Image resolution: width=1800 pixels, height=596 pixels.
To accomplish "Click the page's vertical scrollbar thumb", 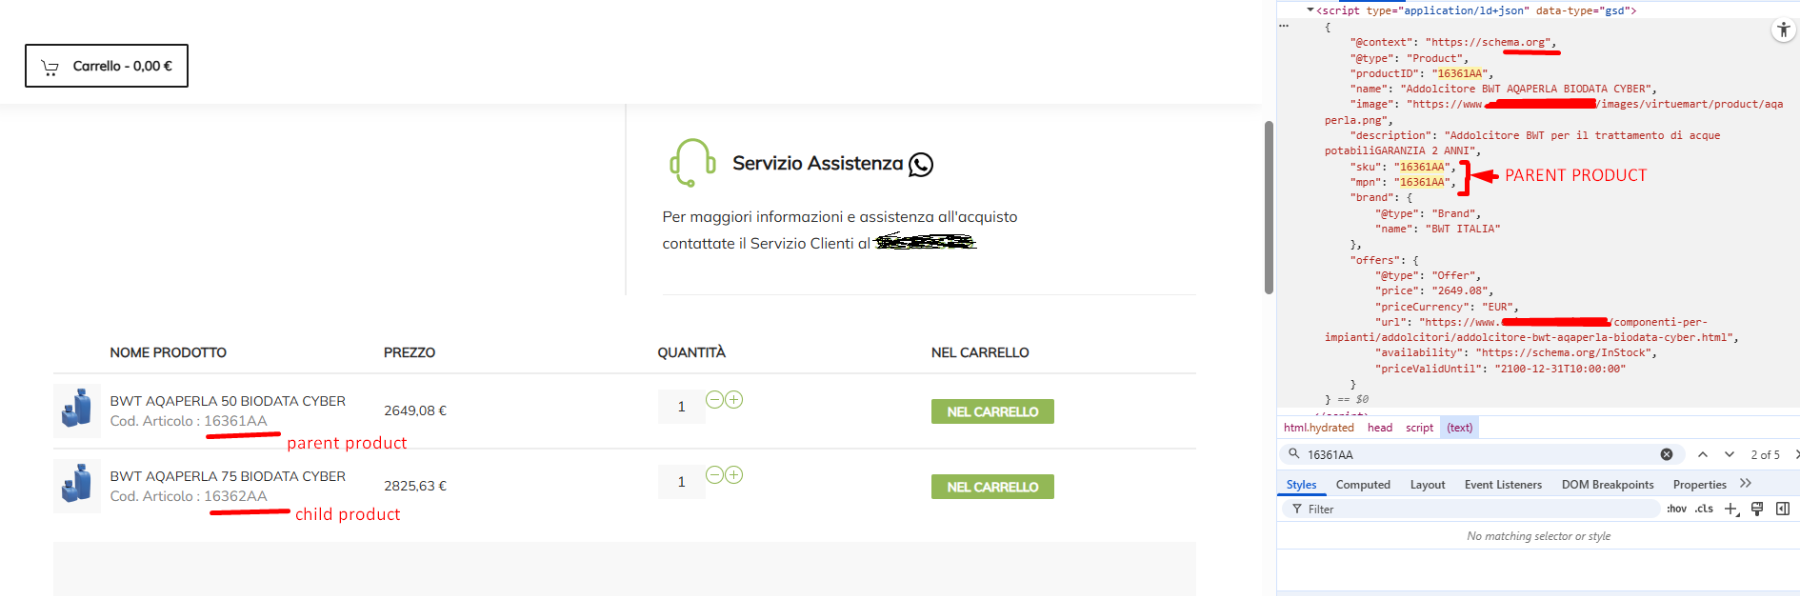I will (x=1268, y=207).
